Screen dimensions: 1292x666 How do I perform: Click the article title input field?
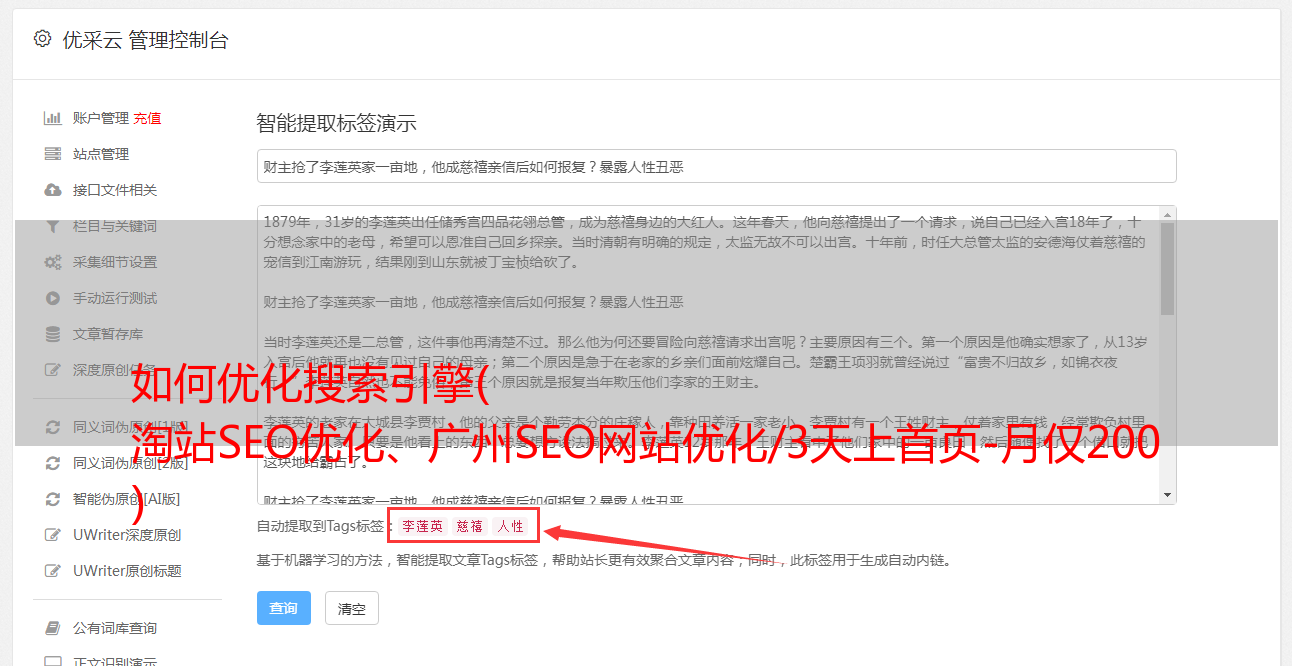(716, 166)
